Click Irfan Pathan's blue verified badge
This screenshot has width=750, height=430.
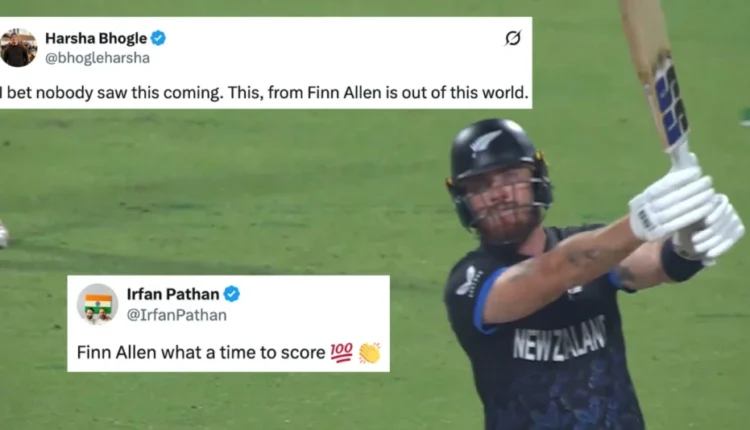[x=232, y=294]
